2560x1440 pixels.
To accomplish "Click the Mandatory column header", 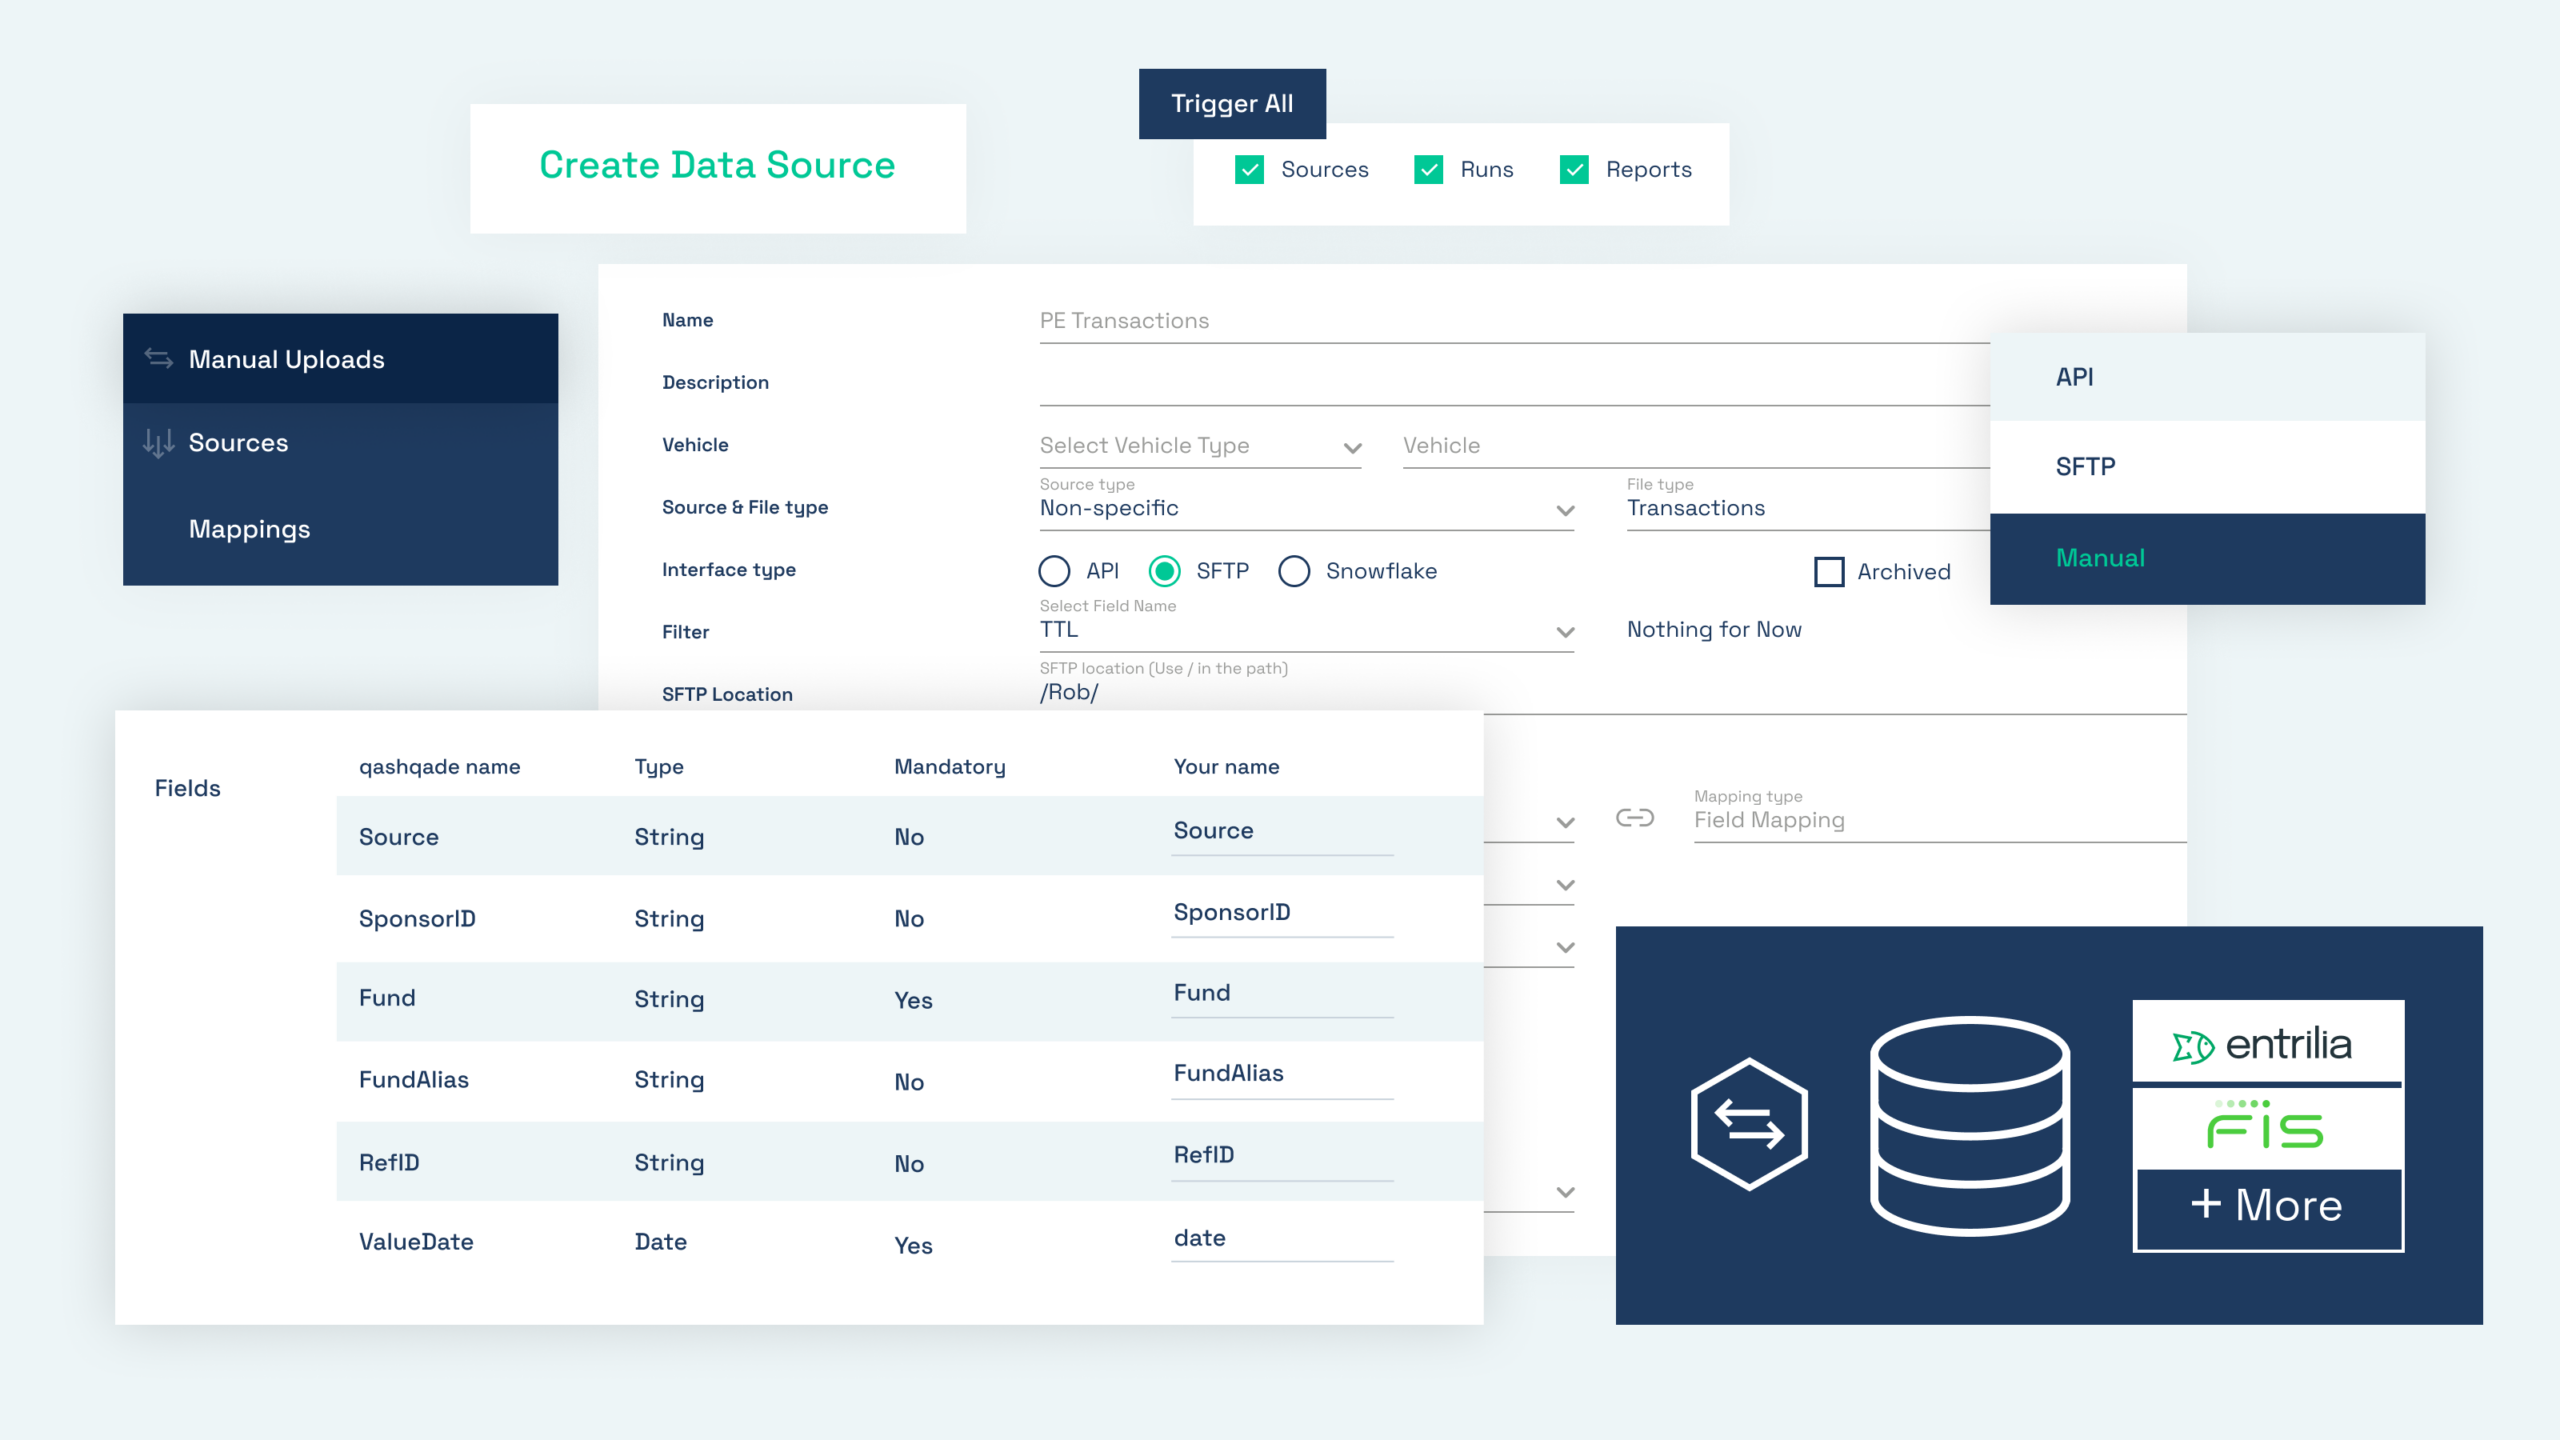I will coord(950,767).
